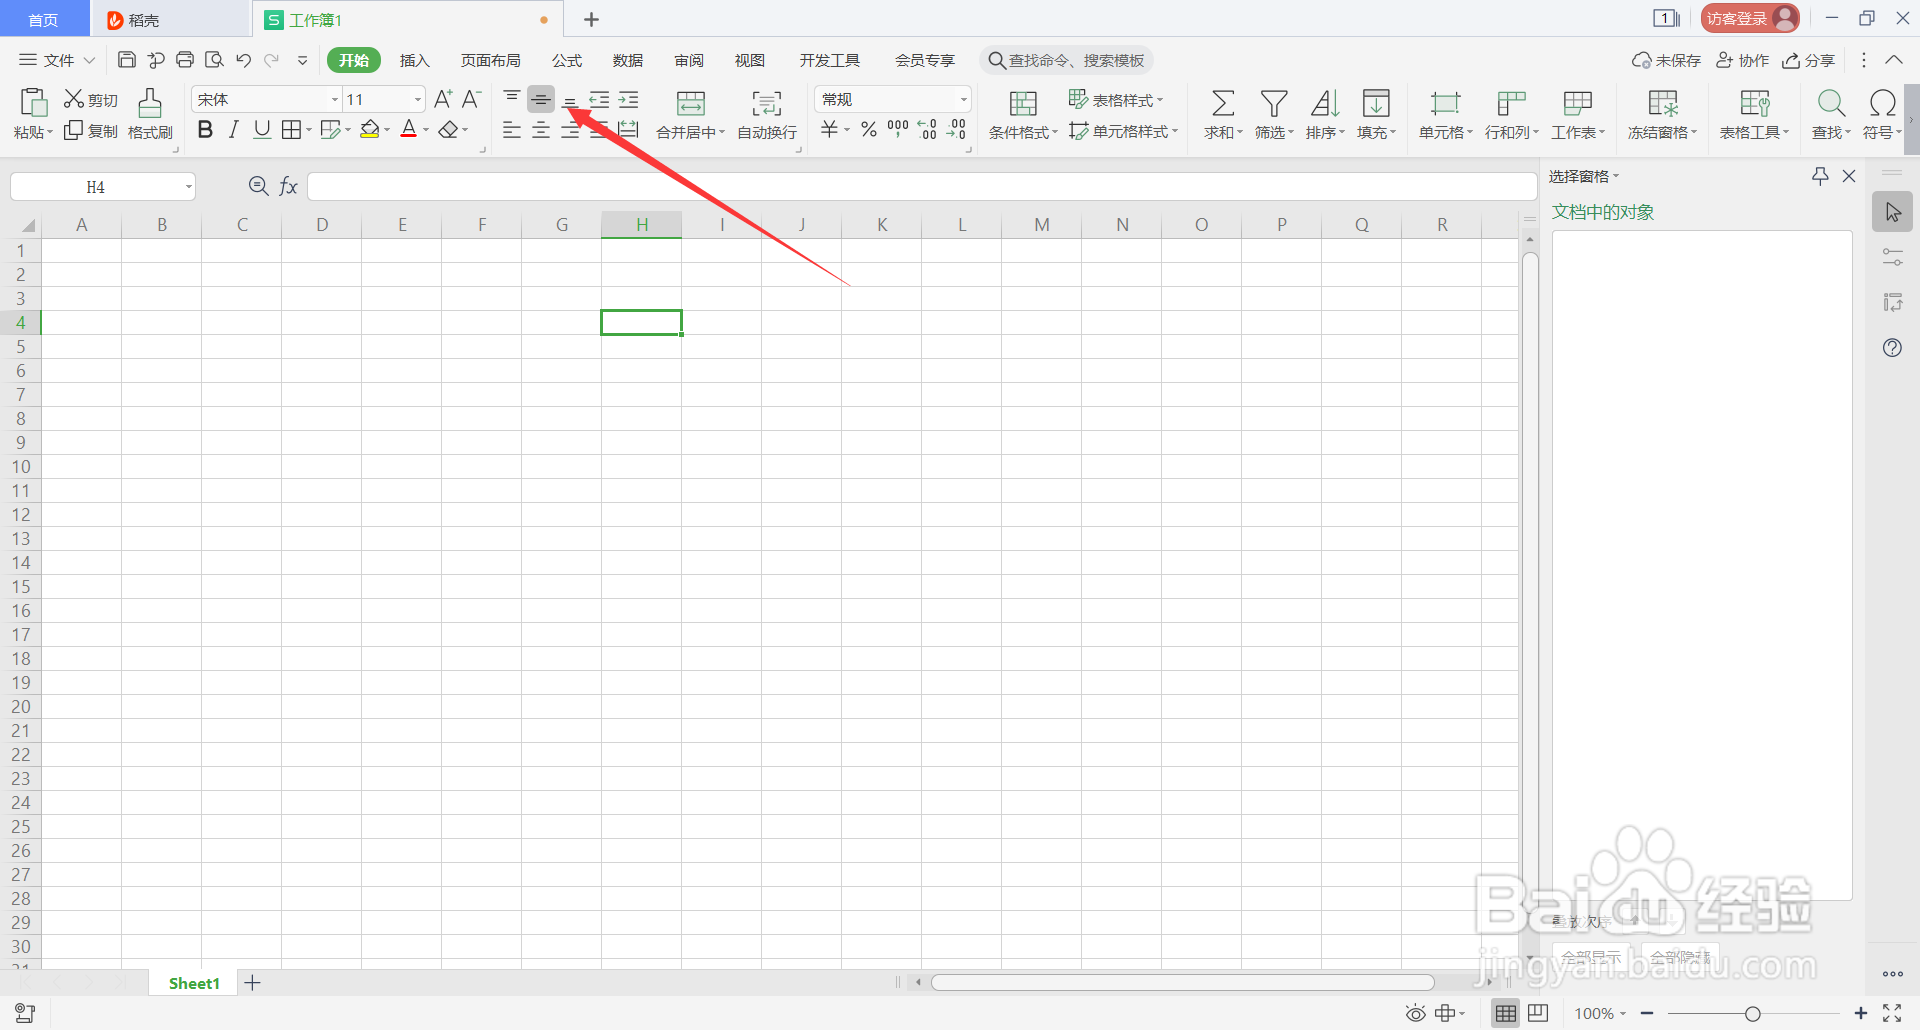Toggle middle vertical alignment
Viewport: 1920px width, 1030px height.
tap(541, 98)
